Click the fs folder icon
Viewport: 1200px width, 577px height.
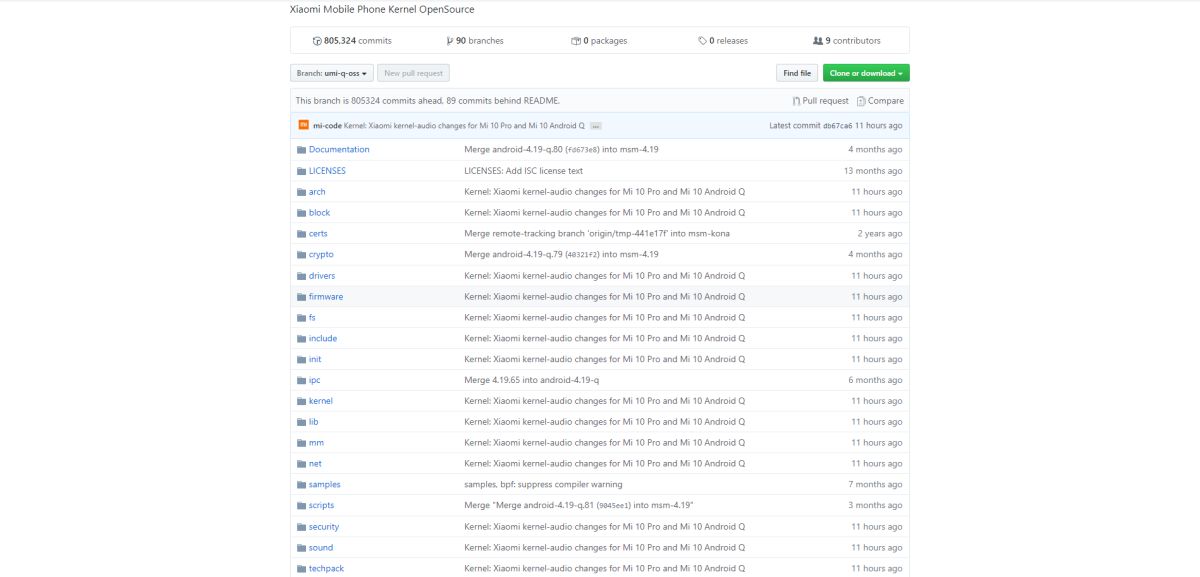pyautogui.click(x=300, y=318)
